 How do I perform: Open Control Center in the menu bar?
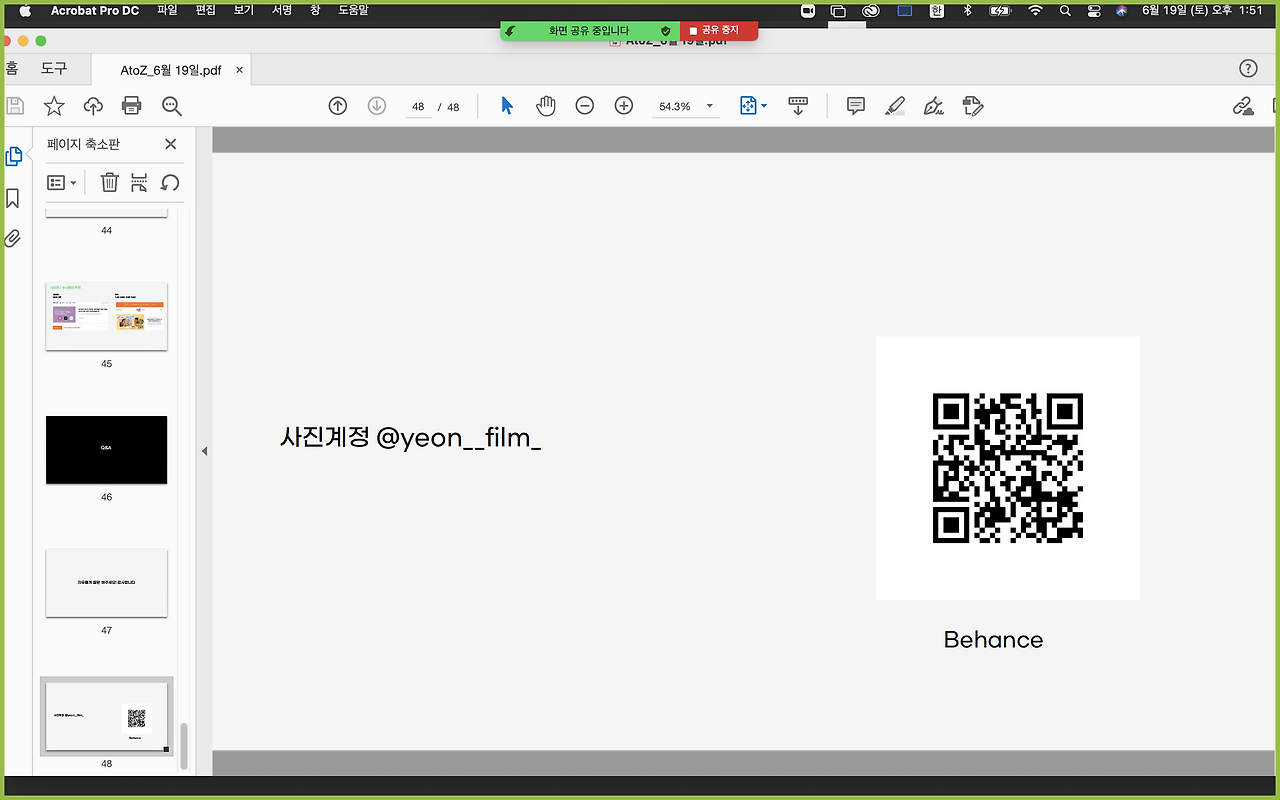(x=1093, y=10)
